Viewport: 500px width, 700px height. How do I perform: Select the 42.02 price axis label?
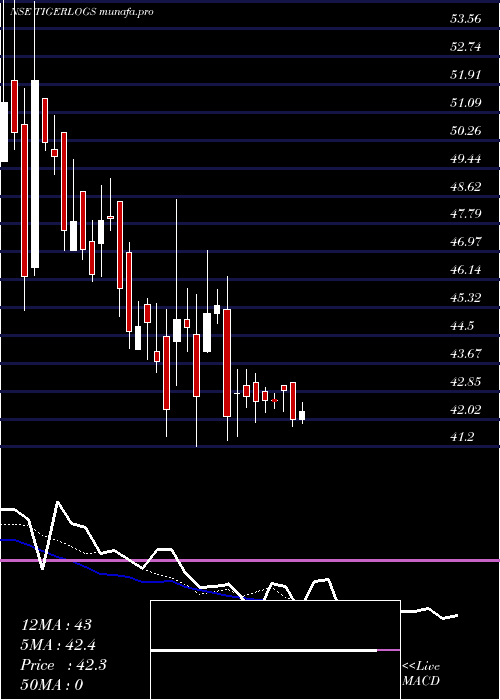click(x=466, y=409)
